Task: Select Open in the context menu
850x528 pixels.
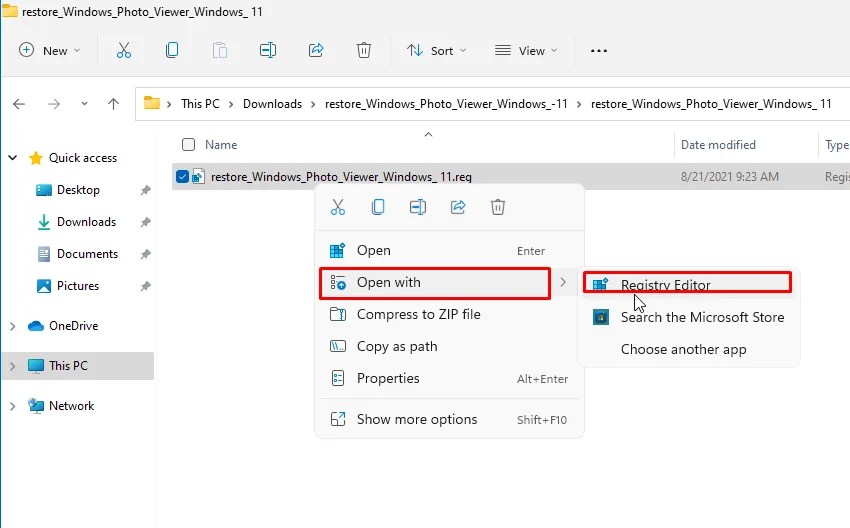Action: (x=449, y=250)
